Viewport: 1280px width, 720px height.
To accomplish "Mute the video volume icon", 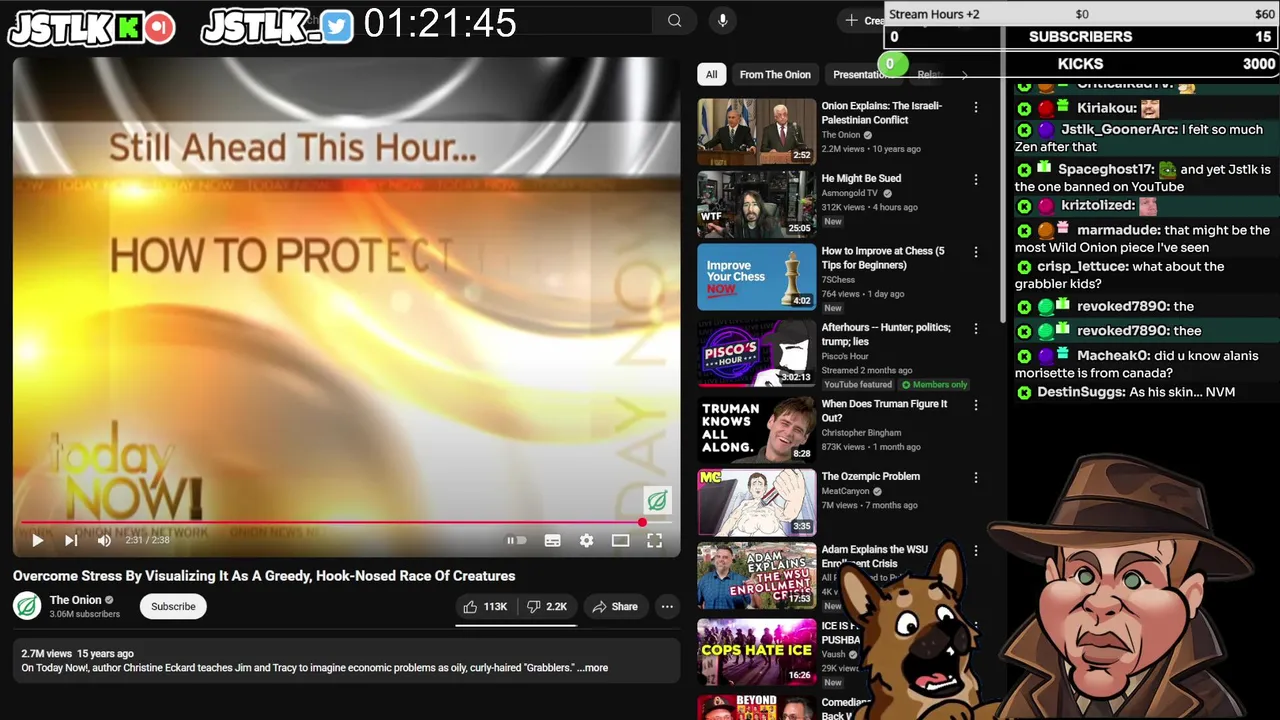I will [x=104, y=540].
